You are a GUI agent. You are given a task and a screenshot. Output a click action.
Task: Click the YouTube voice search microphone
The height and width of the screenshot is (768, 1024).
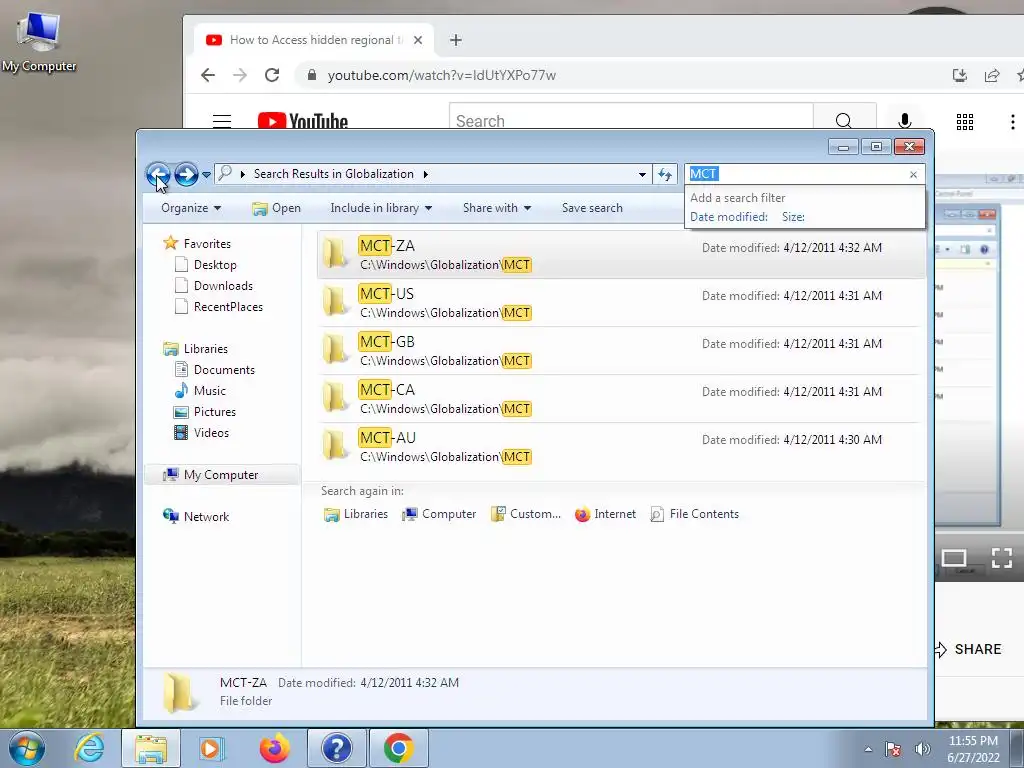[x=904, y=121]
